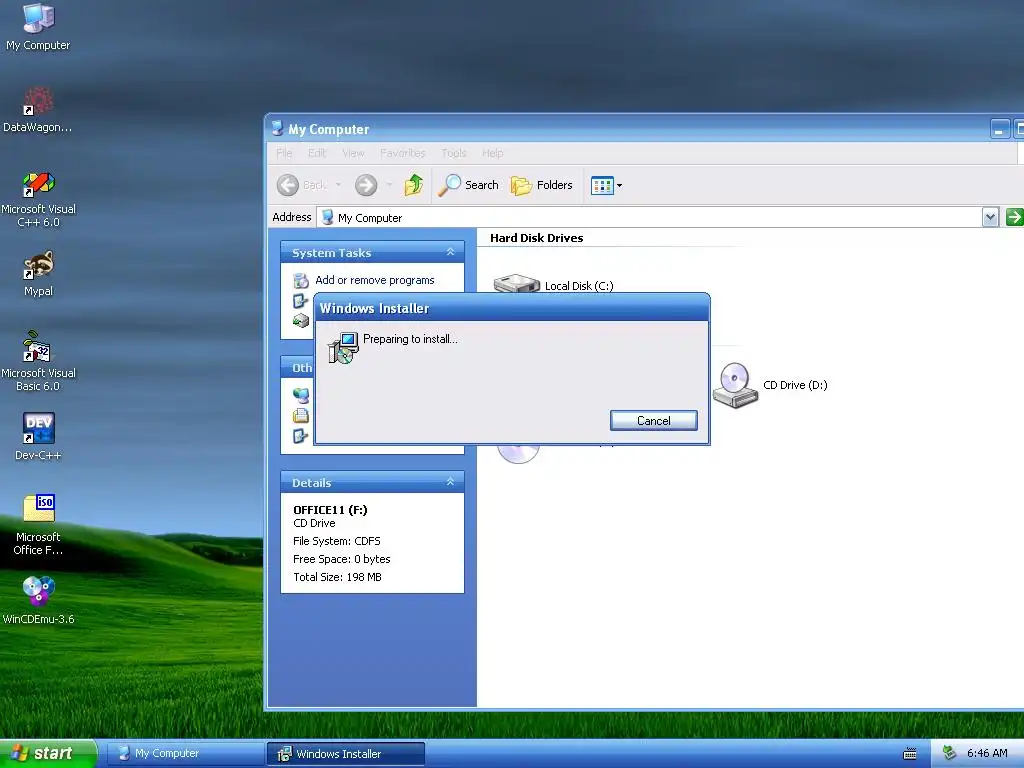Switch to My Computer taskbar button
The image size is (1024, 768).
click(185, 754)
